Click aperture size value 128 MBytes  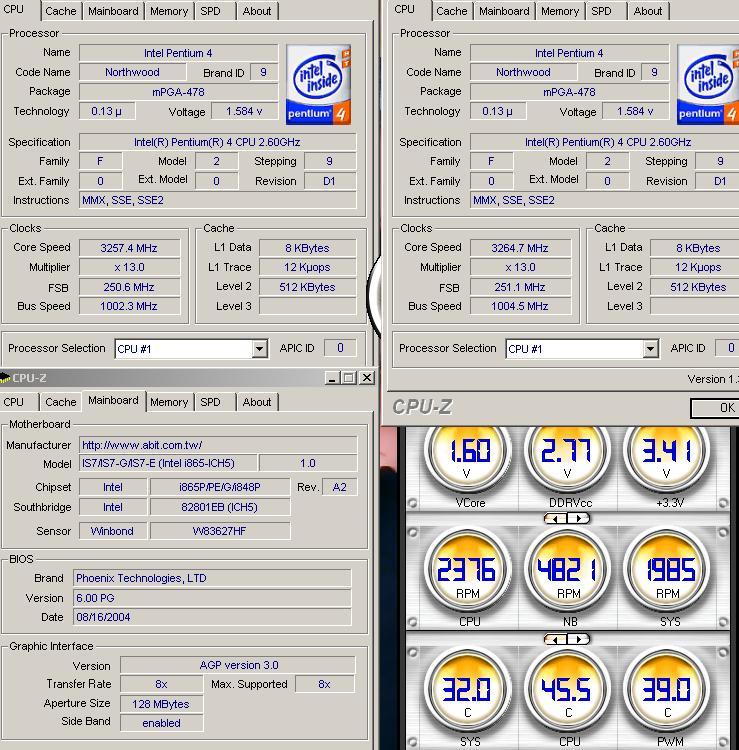click(162, 704)
